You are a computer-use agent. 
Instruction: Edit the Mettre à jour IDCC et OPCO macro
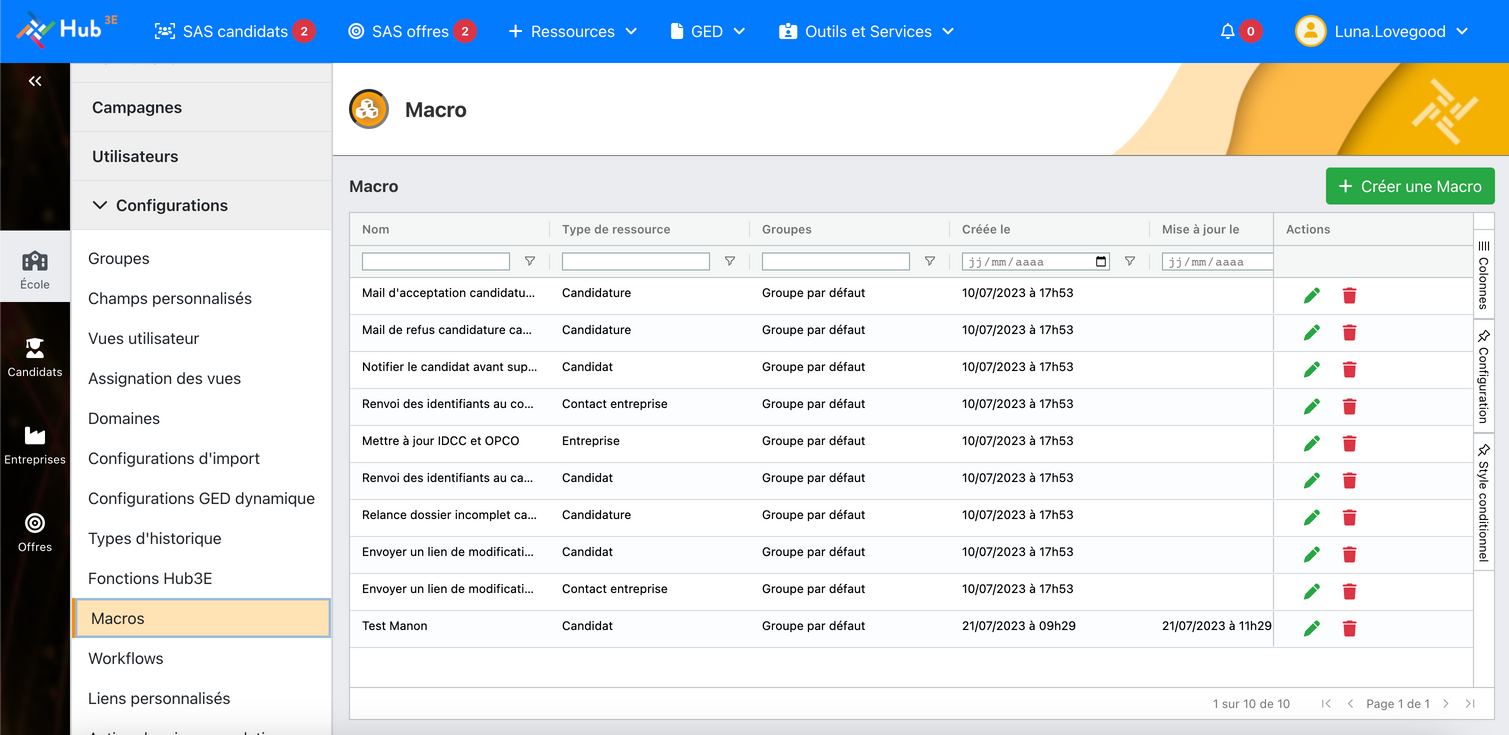click(1312, 443)
